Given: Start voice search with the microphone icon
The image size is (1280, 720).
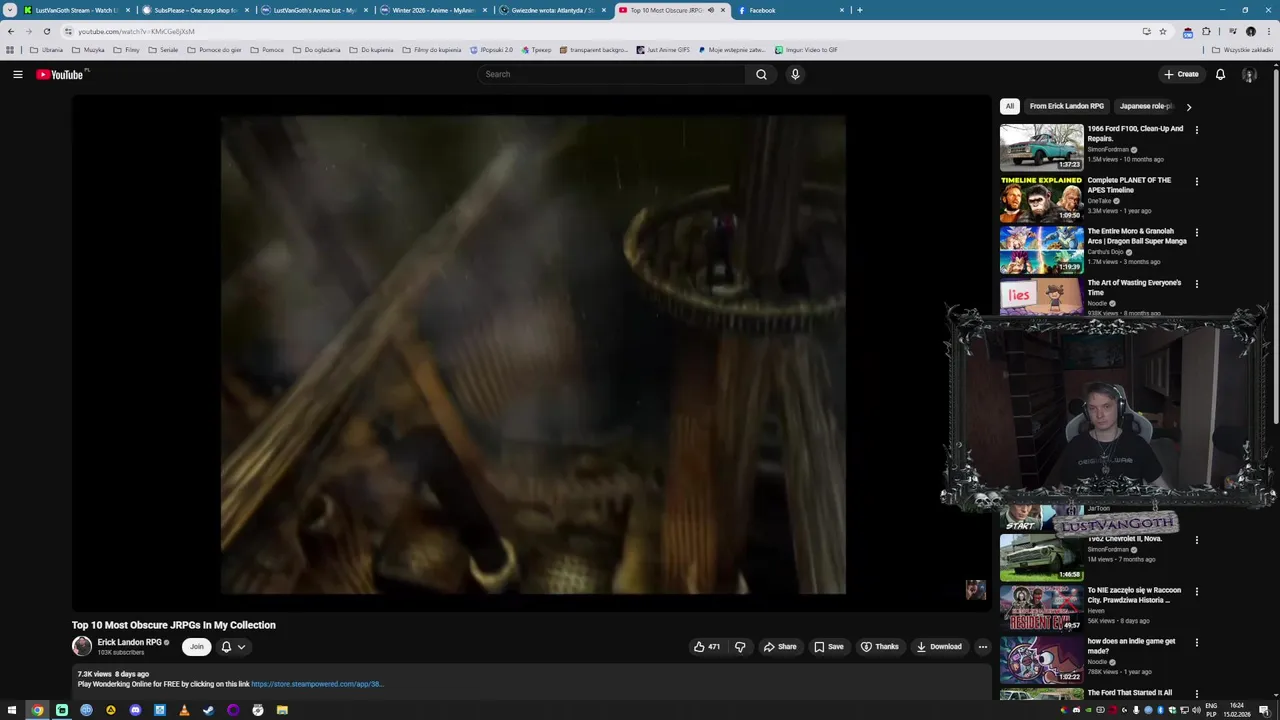Looking at the screenshot, I should tap(795, 74).
